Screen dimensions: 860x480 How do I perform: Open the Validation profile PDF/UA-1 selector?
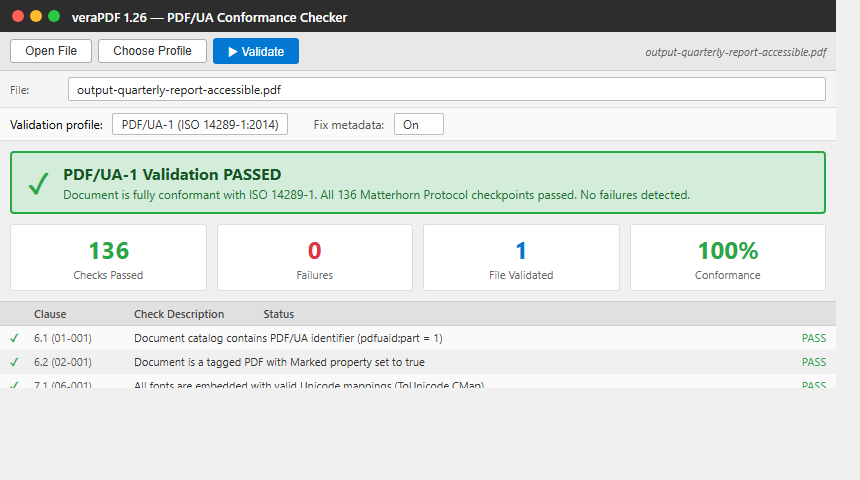(x=200, y=125)
